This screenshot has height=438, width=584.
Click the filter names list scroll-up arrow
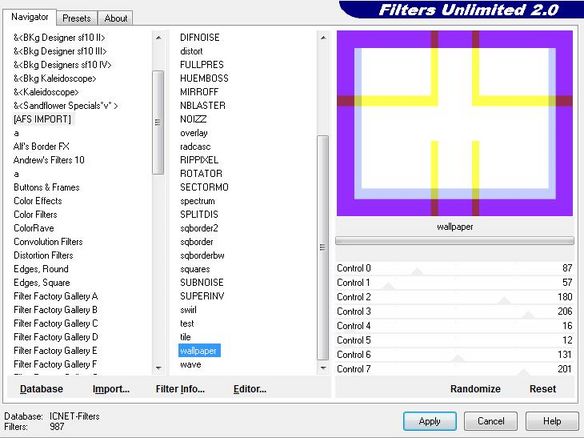coord(323,38)
